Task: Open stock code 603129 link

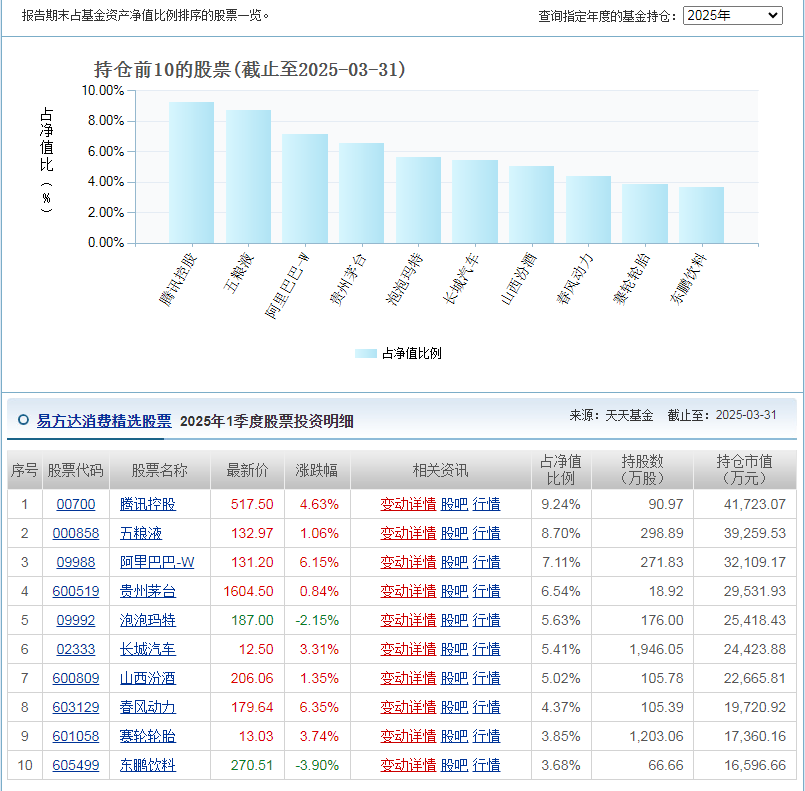Action: pos(75,707)
